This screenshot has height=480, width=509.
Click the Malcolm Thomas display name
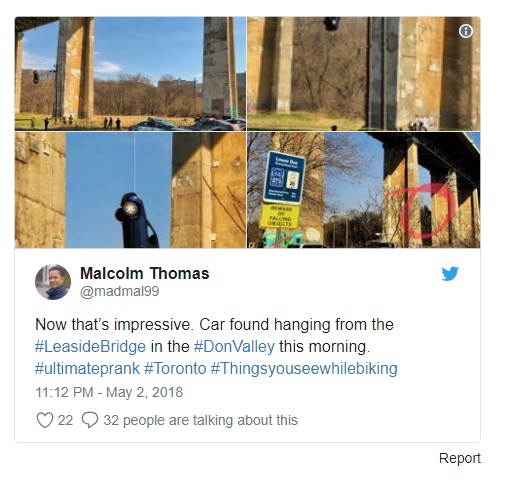145,273
